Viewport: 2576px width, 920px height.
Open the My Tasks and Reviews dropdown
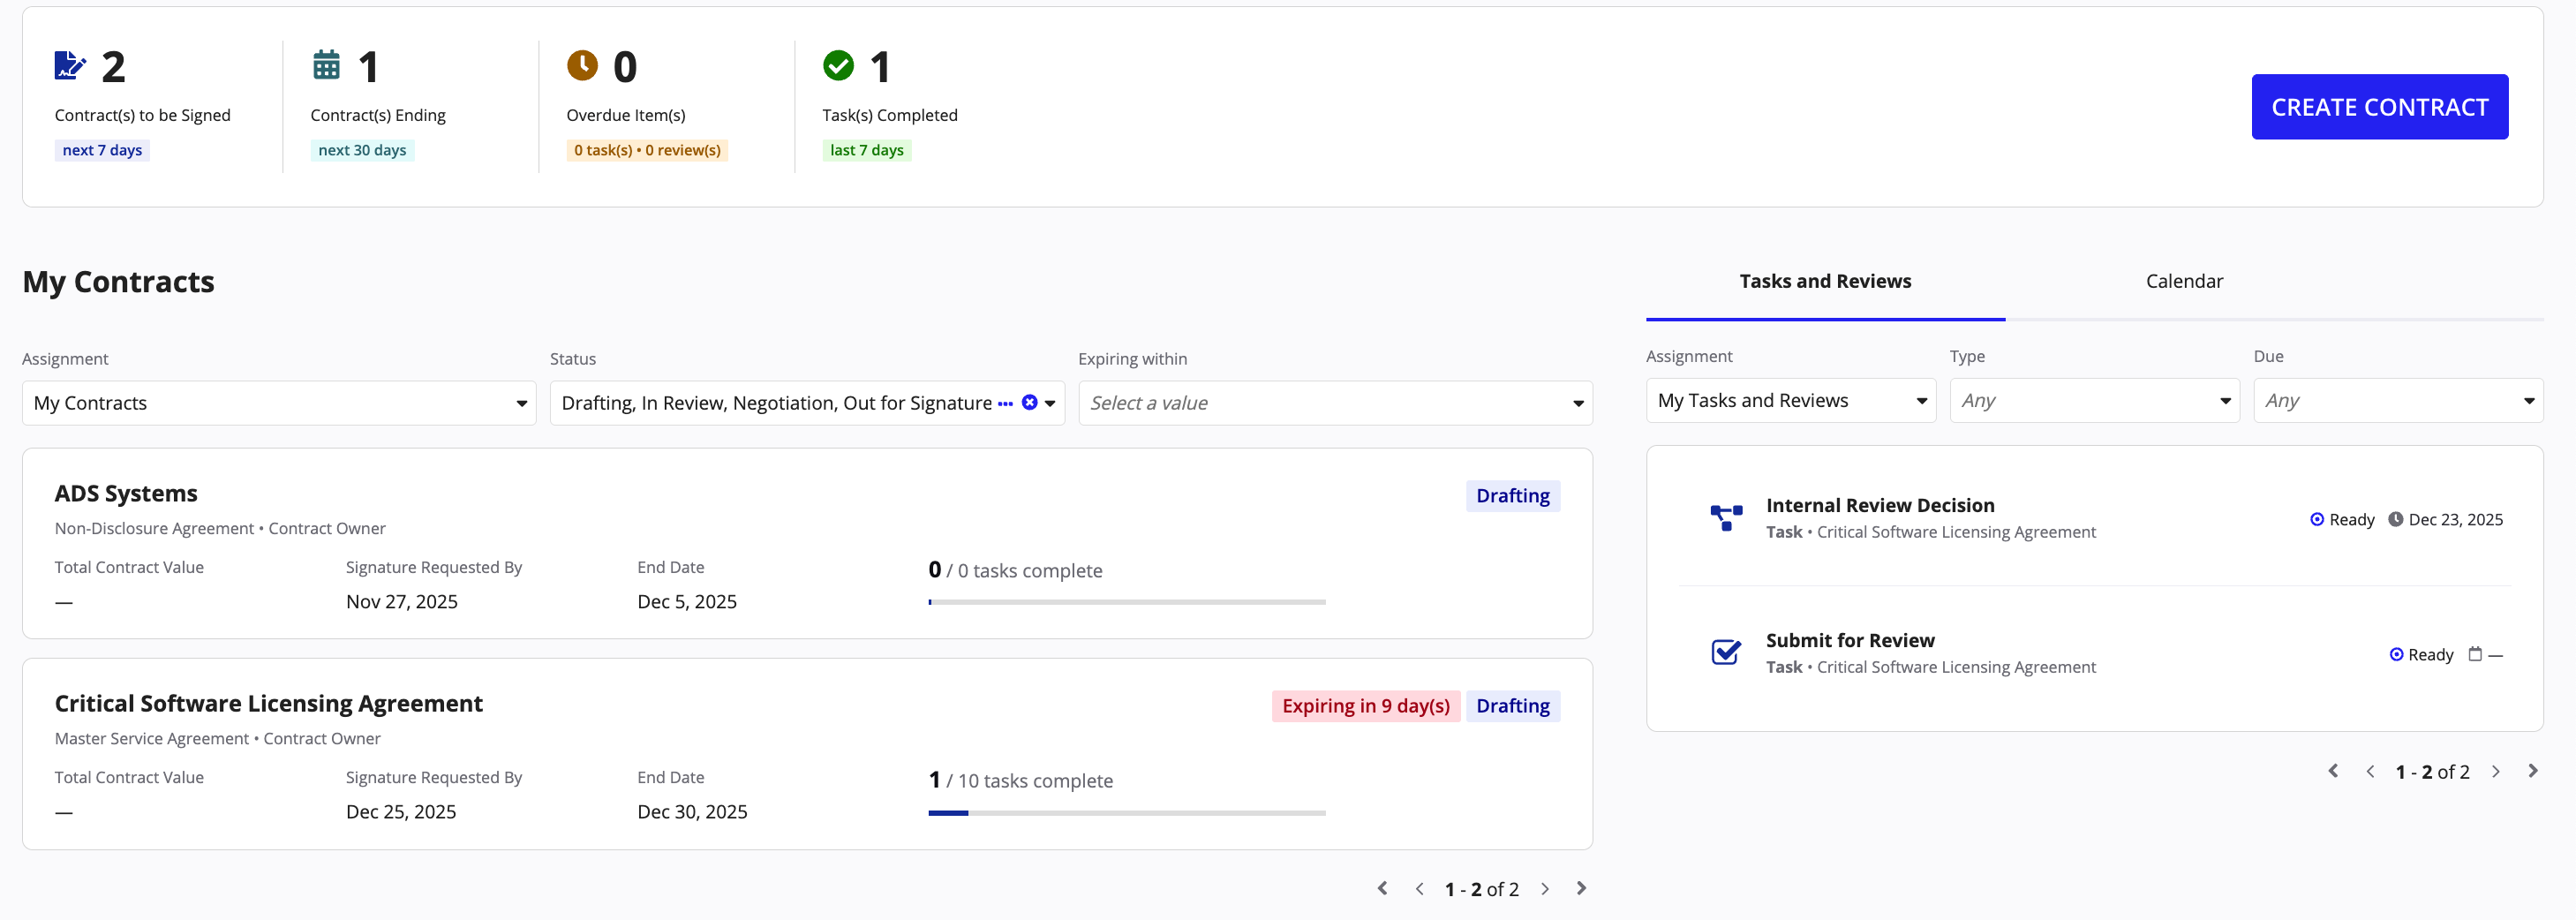pyautogui.click(x=1791, y=400)
